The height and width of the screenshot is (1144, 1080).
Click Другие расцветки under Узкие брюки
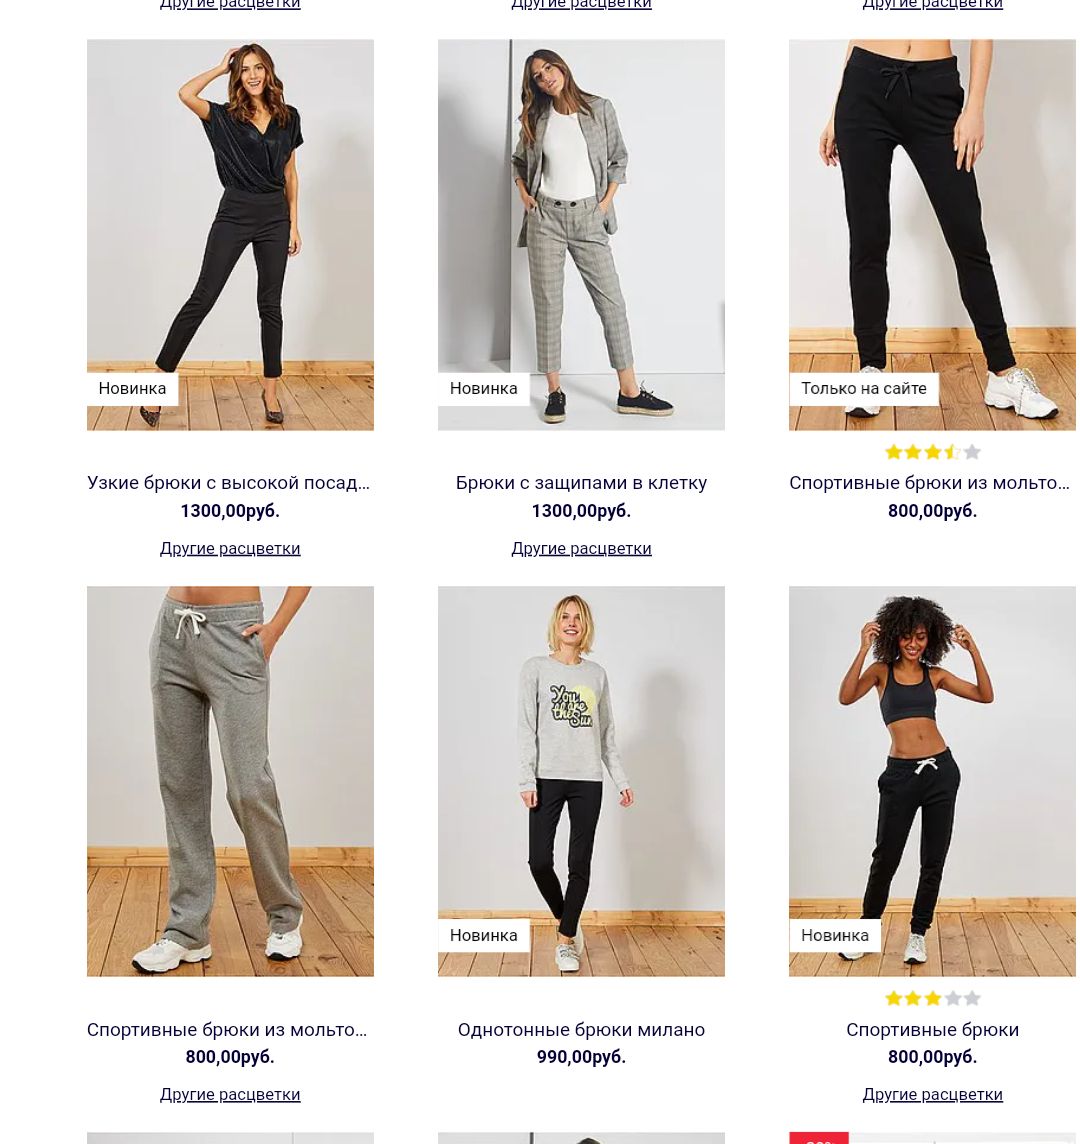[x=230, y=548]
